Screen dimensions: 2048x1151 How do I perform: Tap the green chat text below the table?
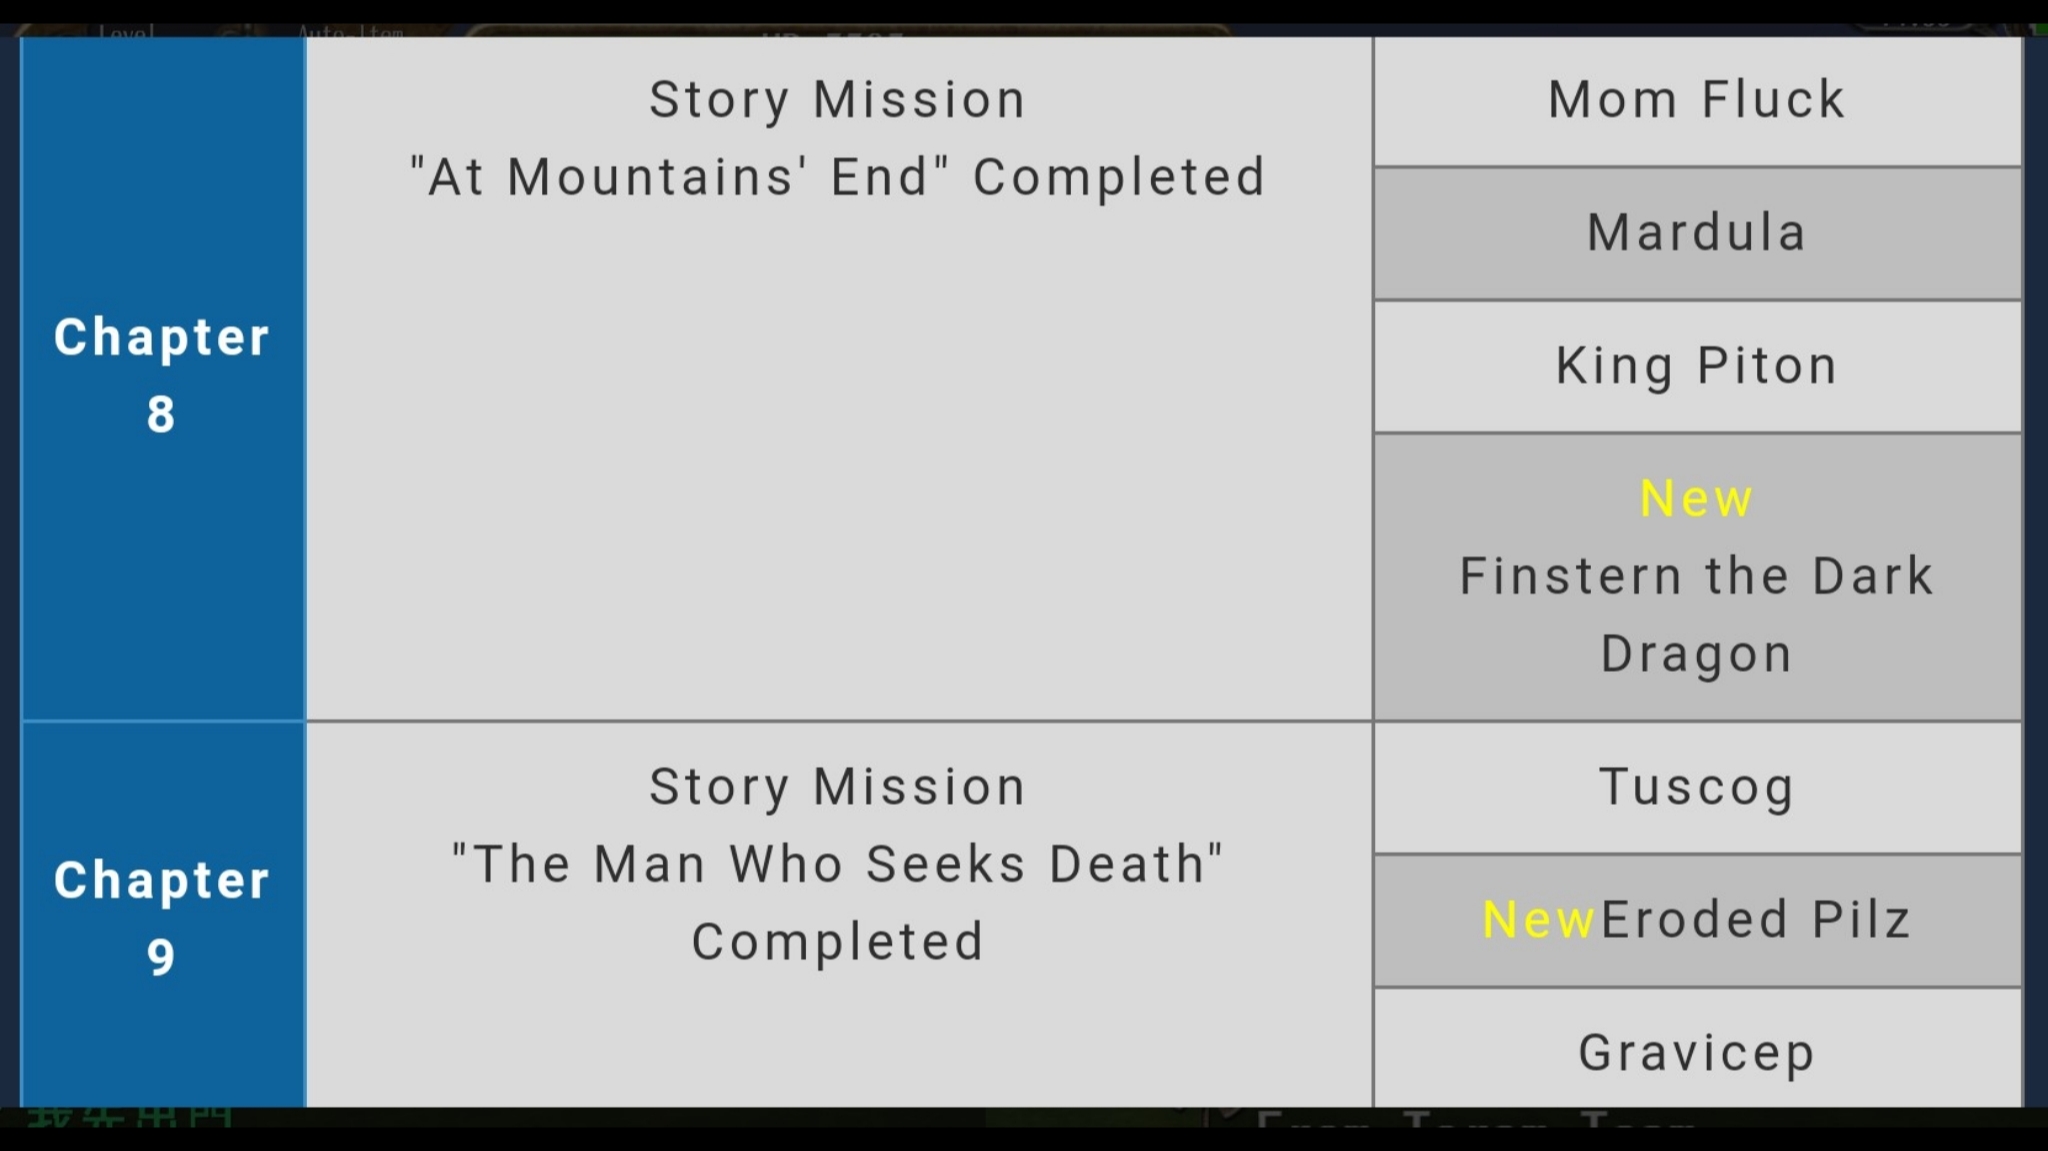pos(130,1116)
